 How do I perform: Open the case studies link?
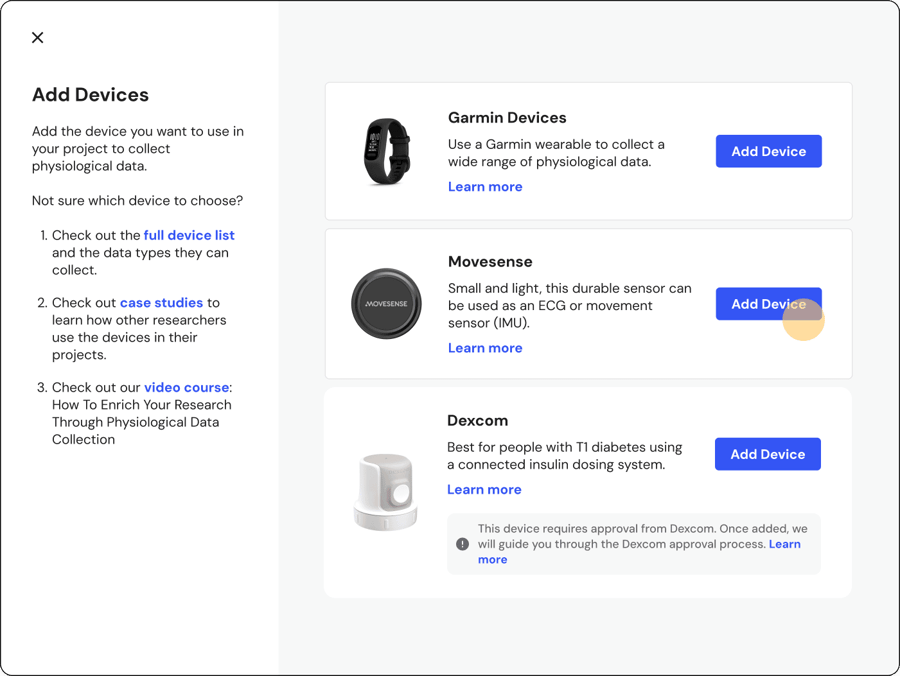[x=161, y=302]
